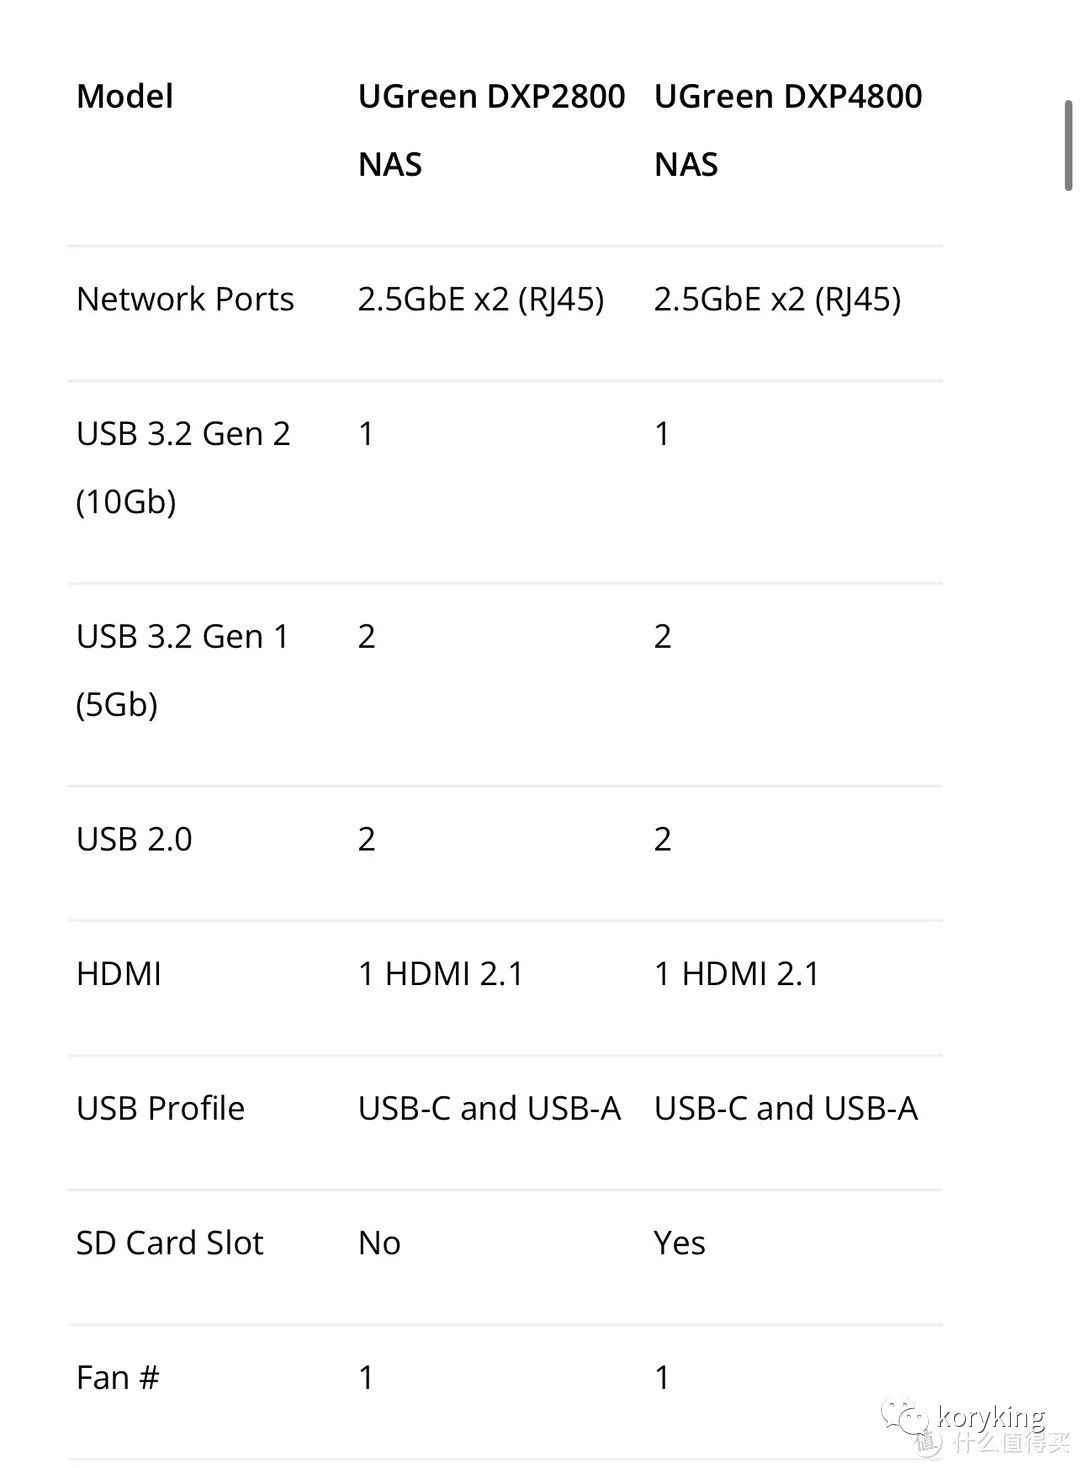Image resolution: width=1080 pixels, height=1468 pixels.
Task: Select the "UGreen DXP2800 NAS" column header
Action: [491, 130]
